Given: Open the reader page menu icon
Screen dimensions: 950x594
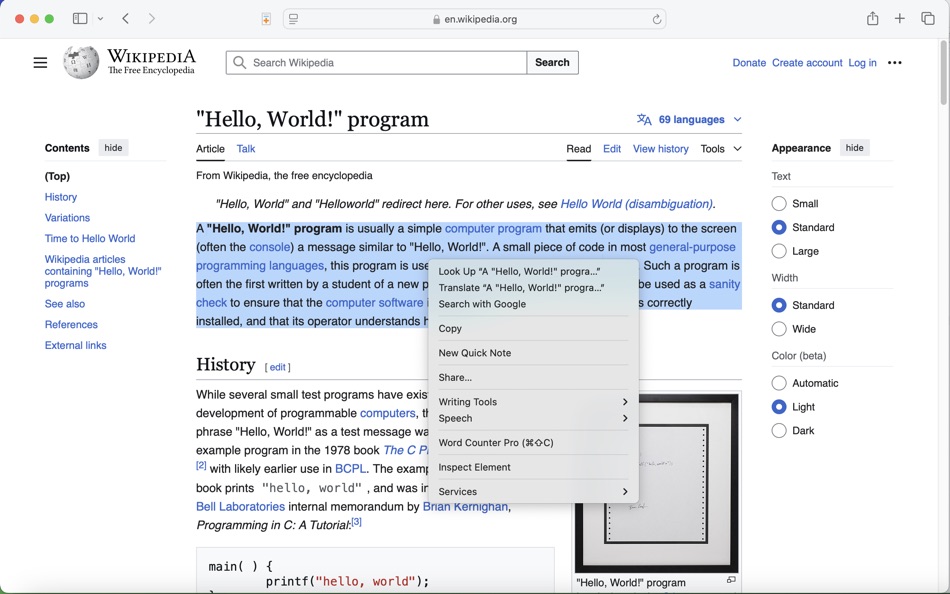Looking at the screenshot, I should [x=294, y=19].
